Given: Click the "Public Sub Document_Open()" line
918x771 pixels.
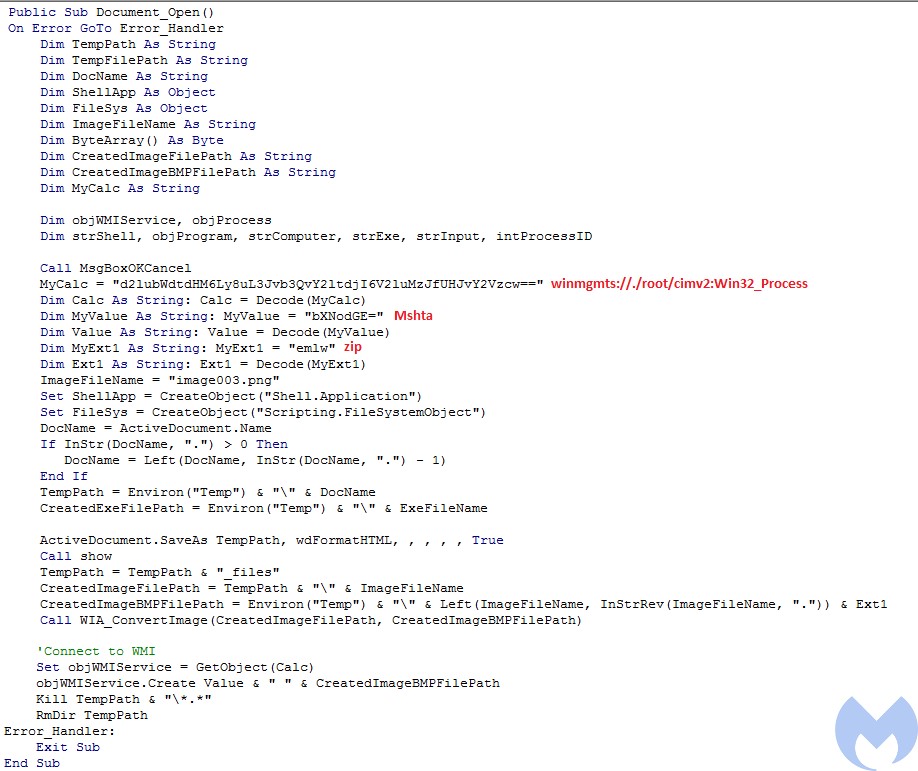Looking at the screenshot, I should (111, 12).
